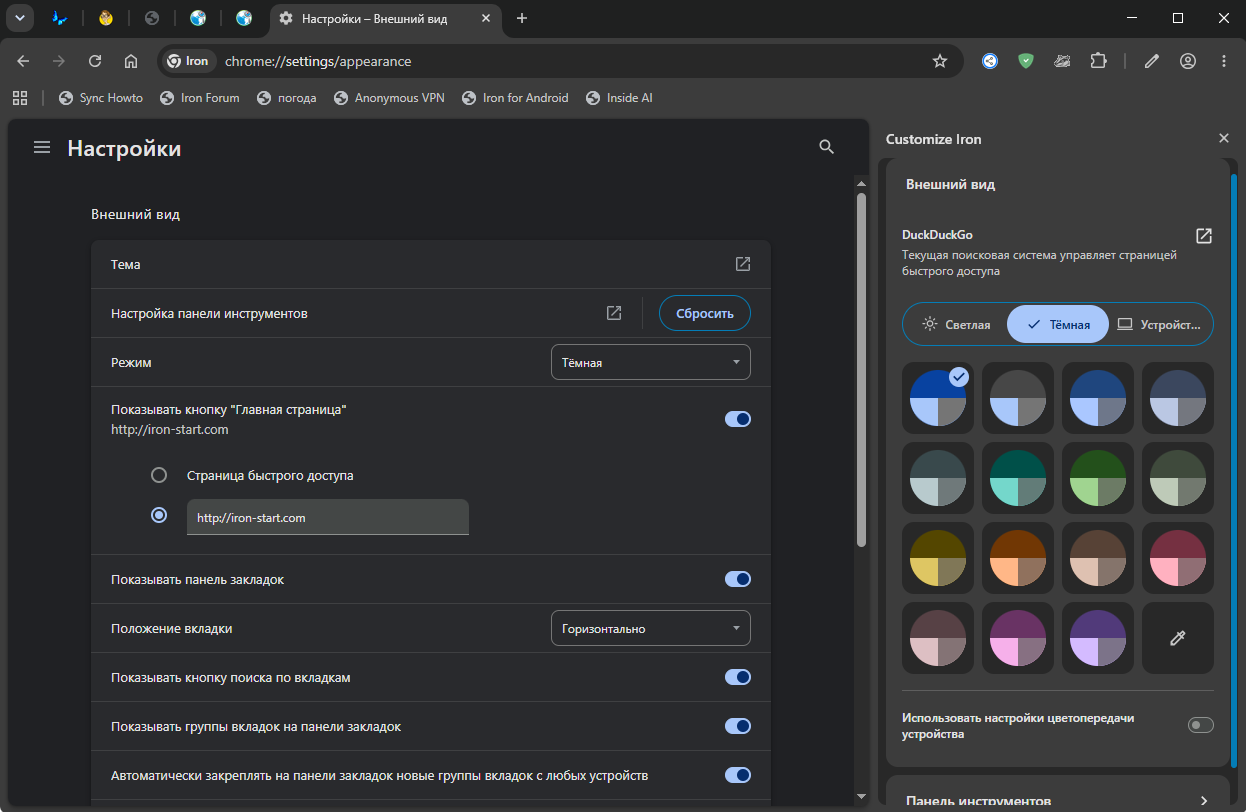Open the Iron Forum bookmark
Screen dimensions: 1246x812
point(200,98)
